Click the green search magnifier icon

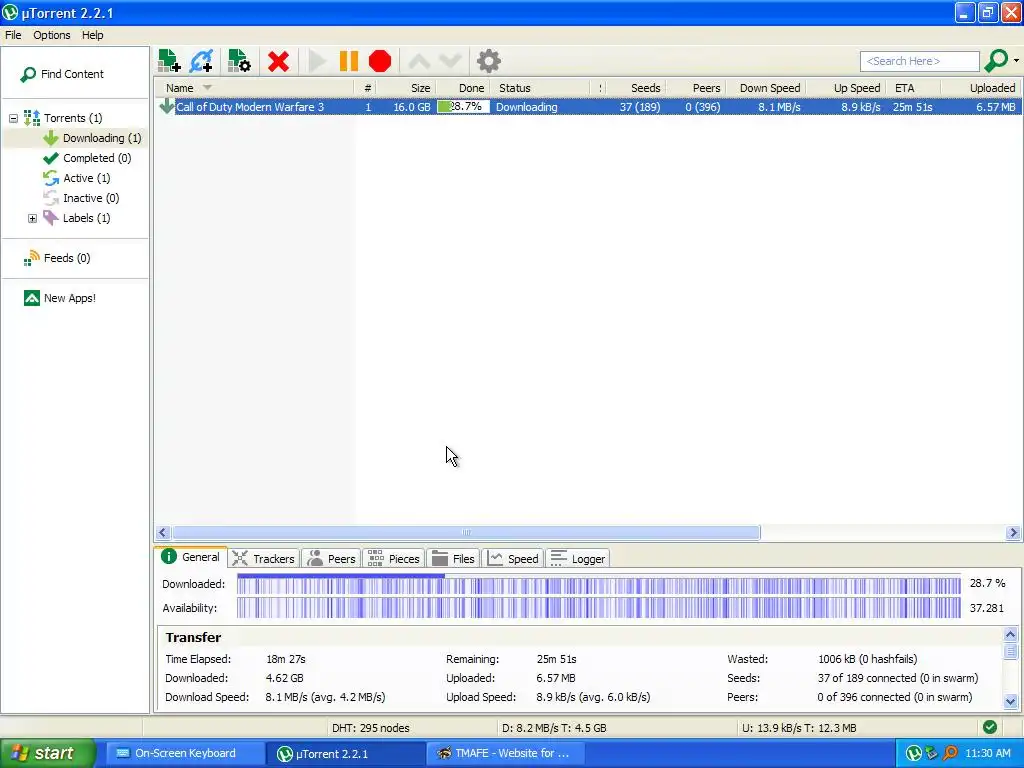click(x=996, y=61)
